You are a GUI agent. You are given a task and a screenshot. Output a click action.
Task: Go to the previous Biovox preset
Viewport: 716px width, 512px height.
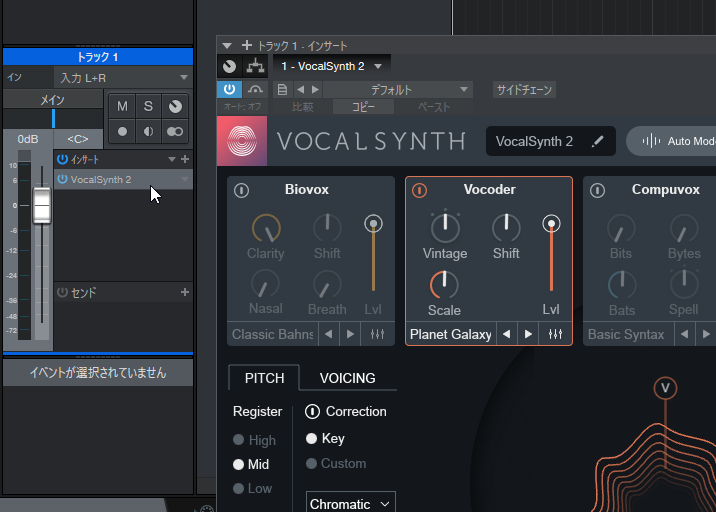[330, 334]
